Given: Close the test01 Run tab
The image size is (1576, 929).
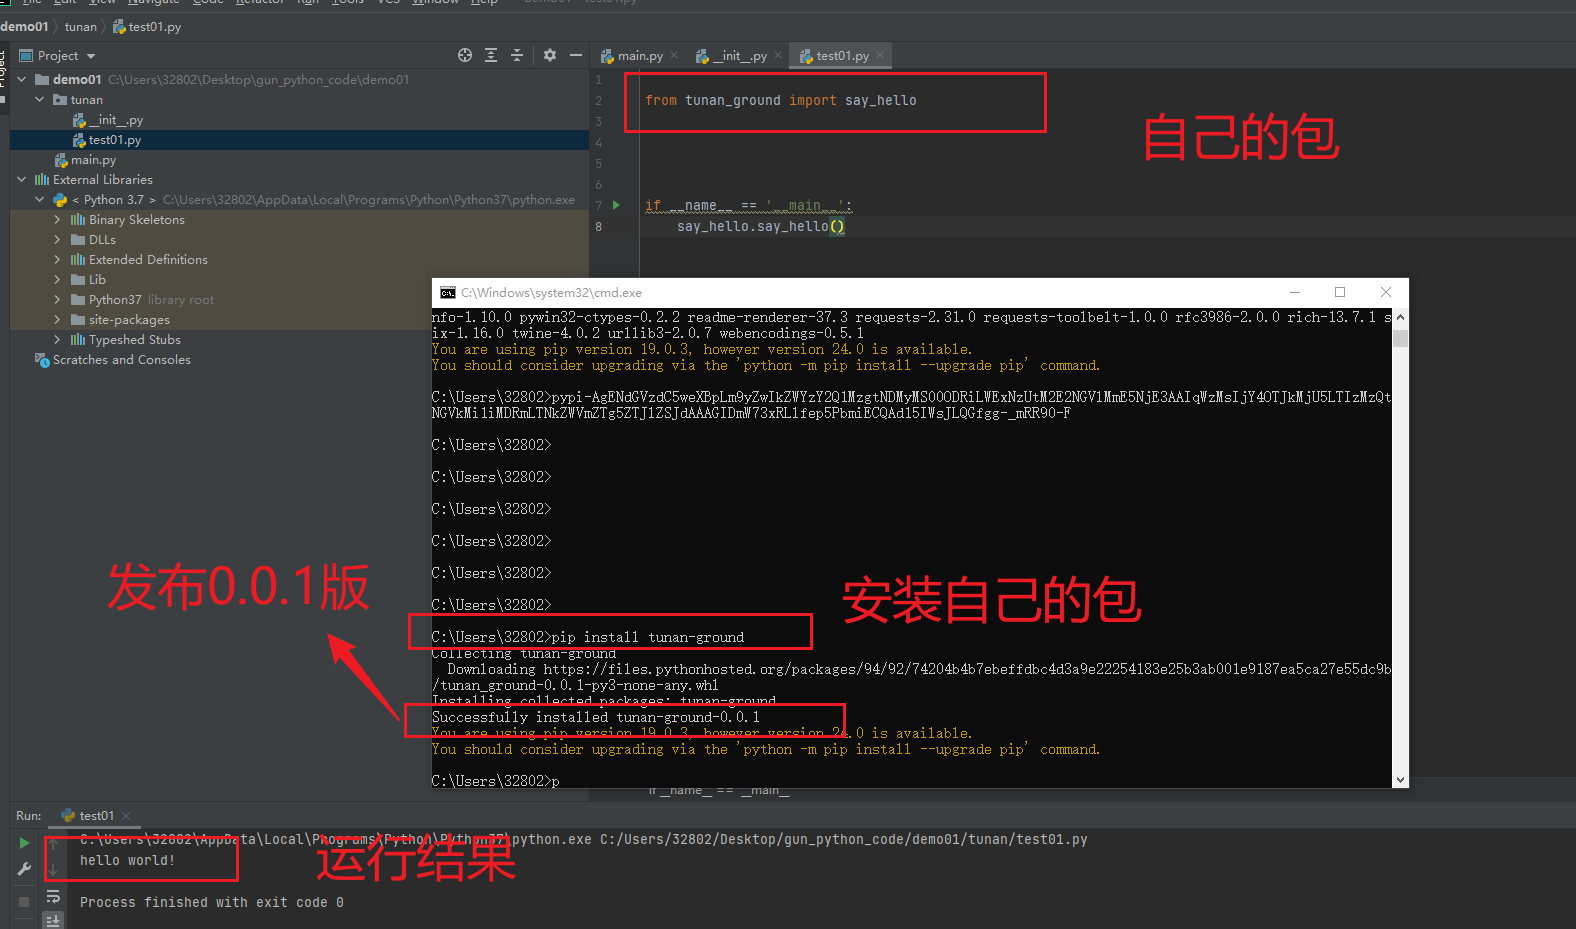Looking at the screenshot, I should coord(127,816).
